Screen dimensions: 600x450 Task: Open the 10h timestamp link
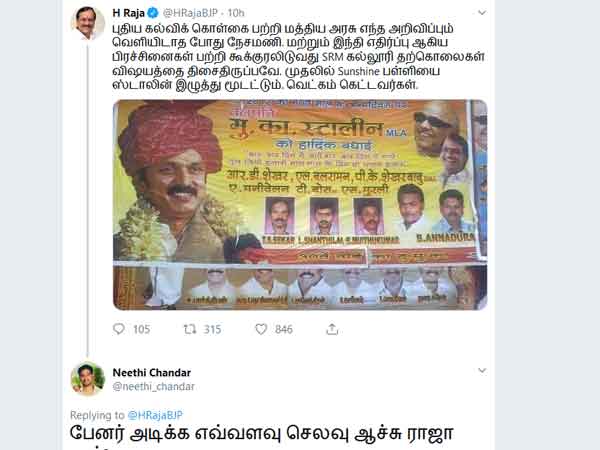[236, 13]
